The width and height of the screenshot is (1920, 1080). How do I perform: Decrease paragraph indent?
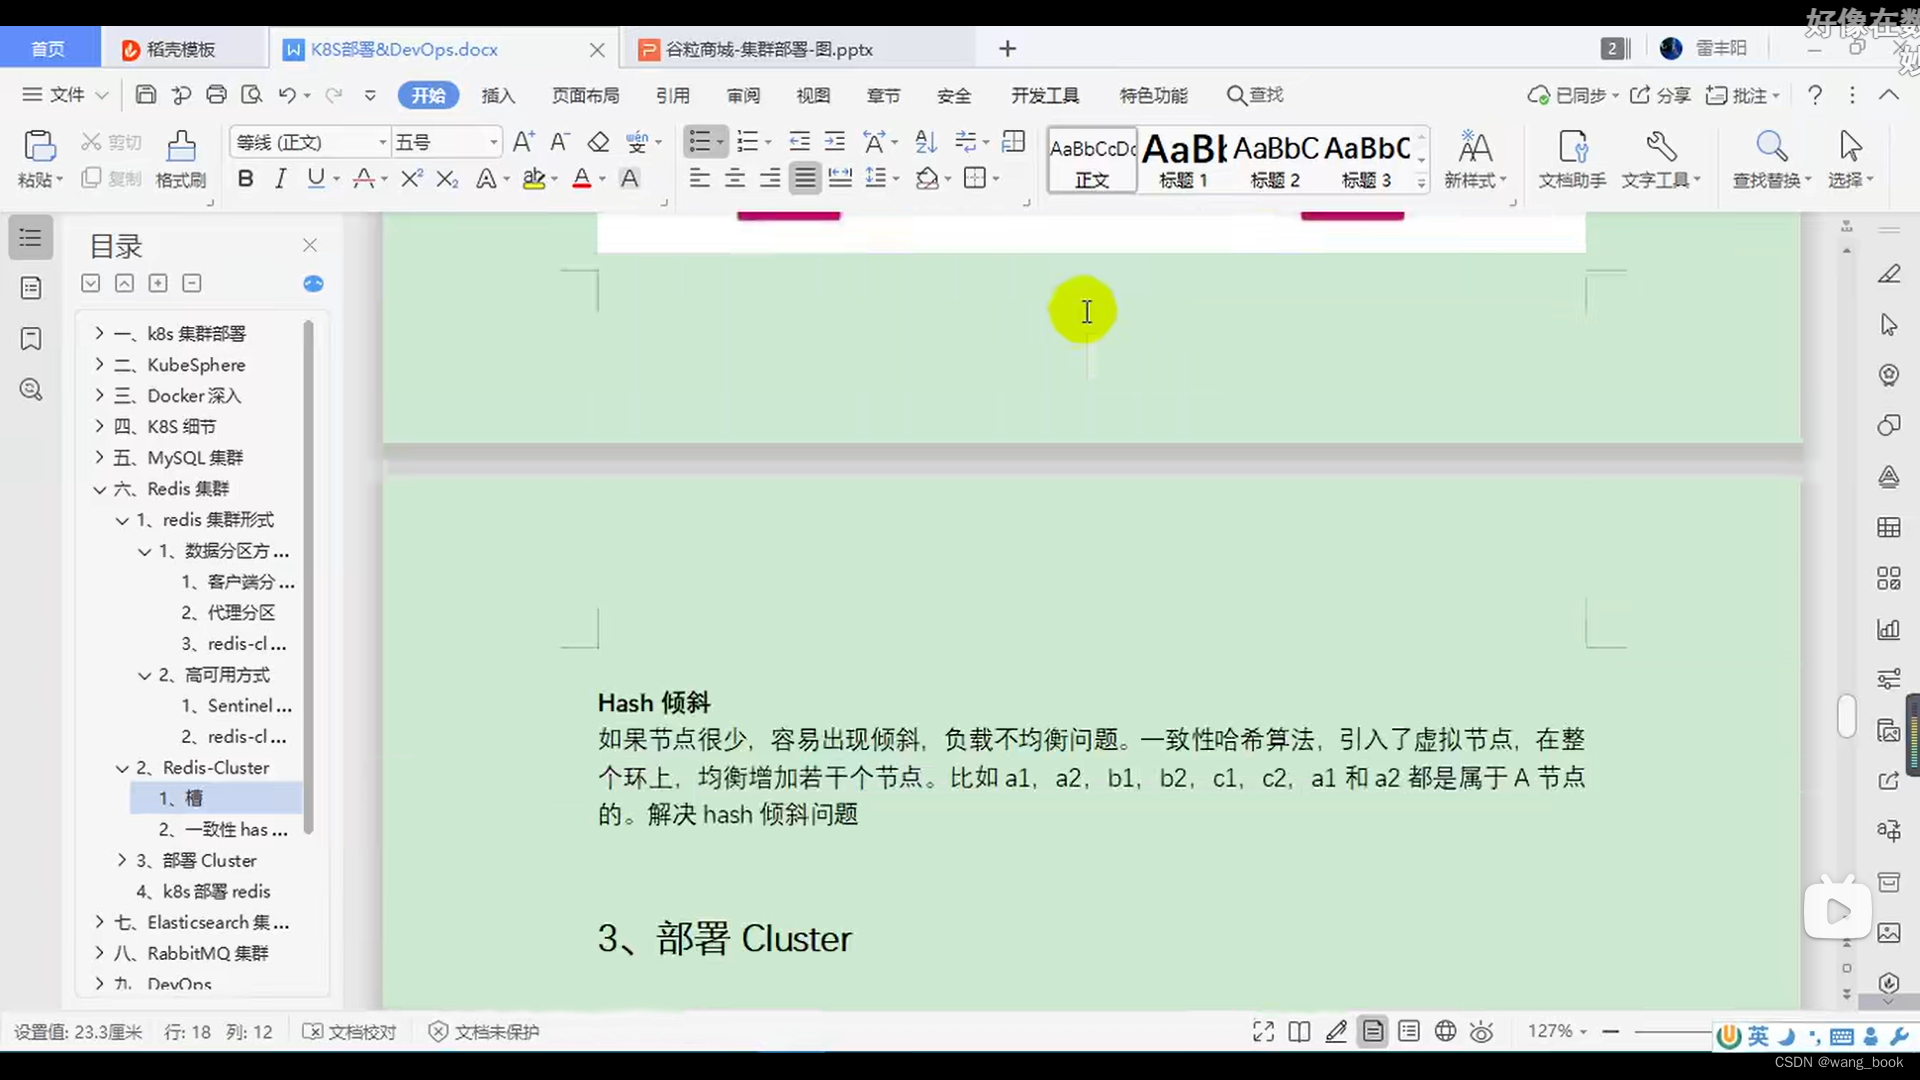799,142
